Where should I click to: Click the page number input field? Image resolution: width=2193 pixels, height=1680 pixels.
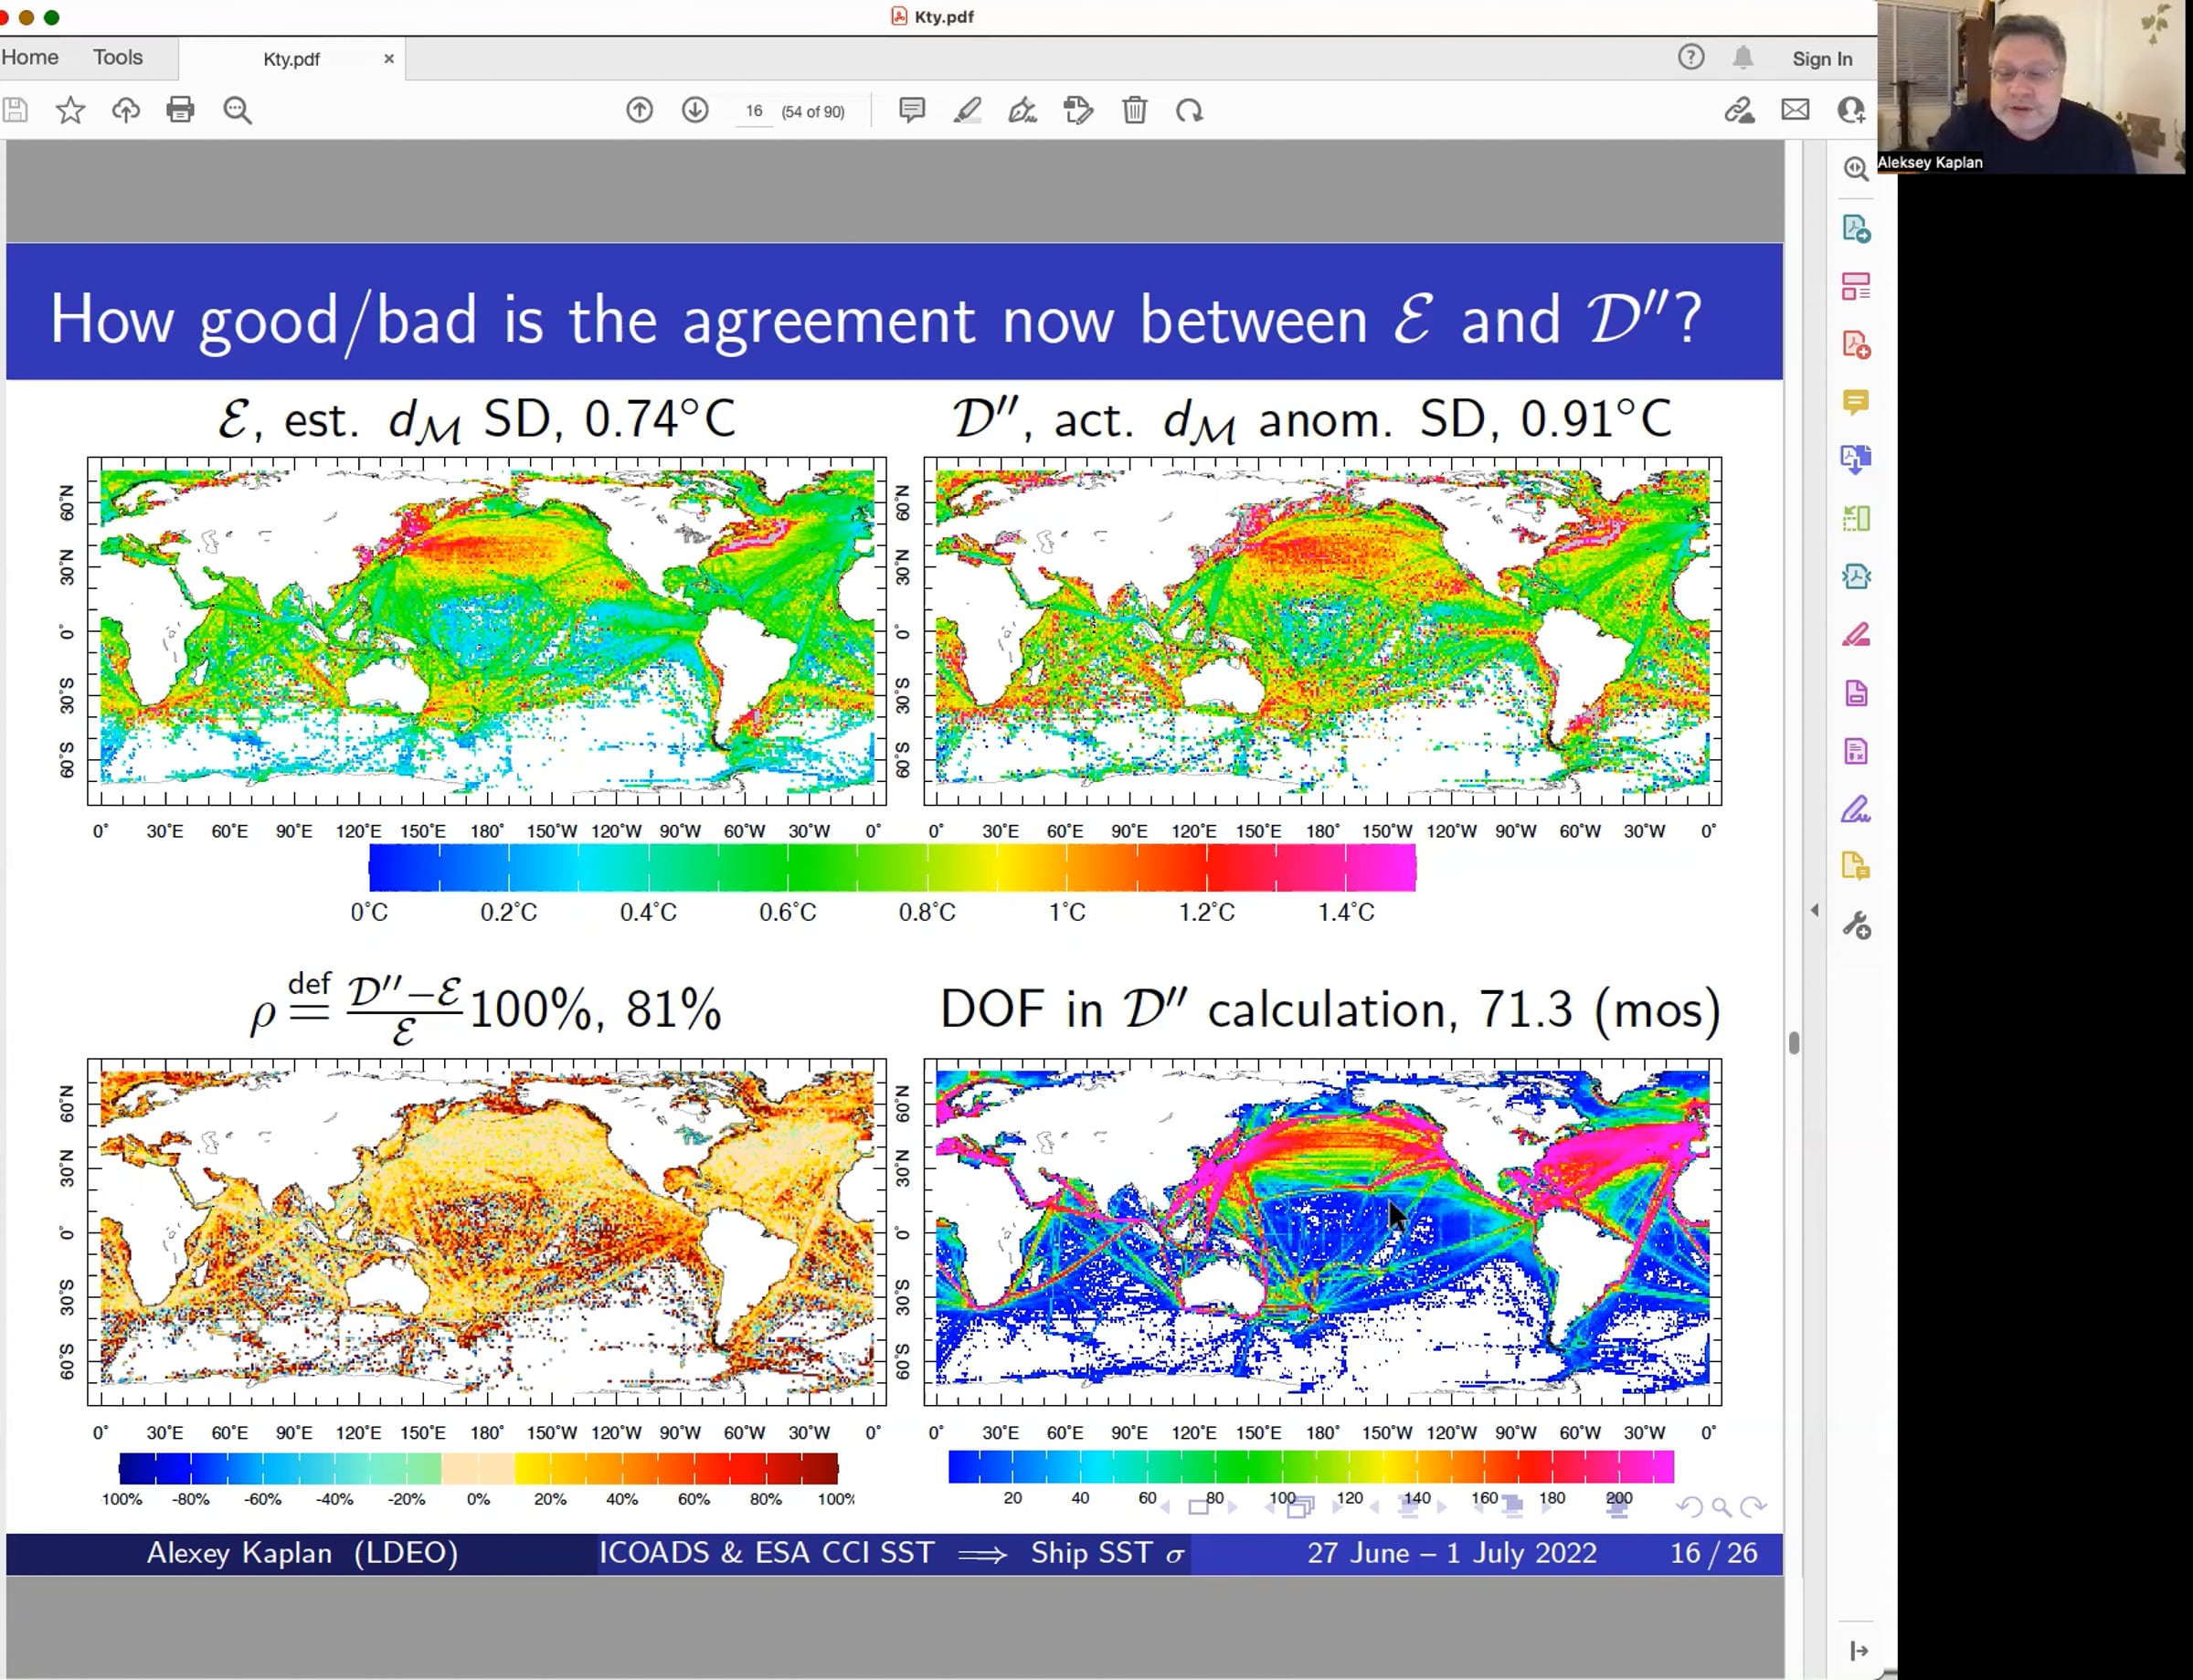click(x=754, y=111)
